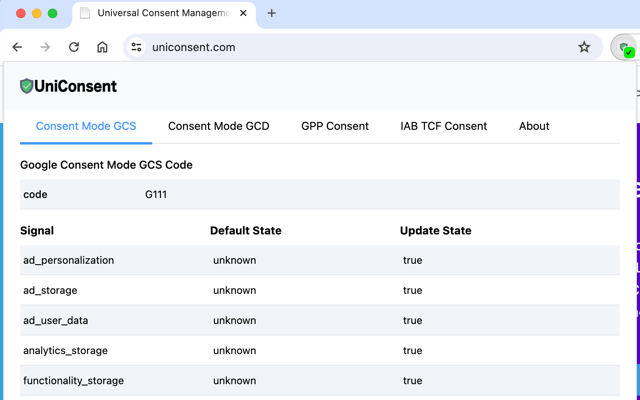Image resolution: width=640 pixels, height=400 pixels.
Task: Reload the page with the refresh icon
Action: pyautogui.click(x=74, y=47)
